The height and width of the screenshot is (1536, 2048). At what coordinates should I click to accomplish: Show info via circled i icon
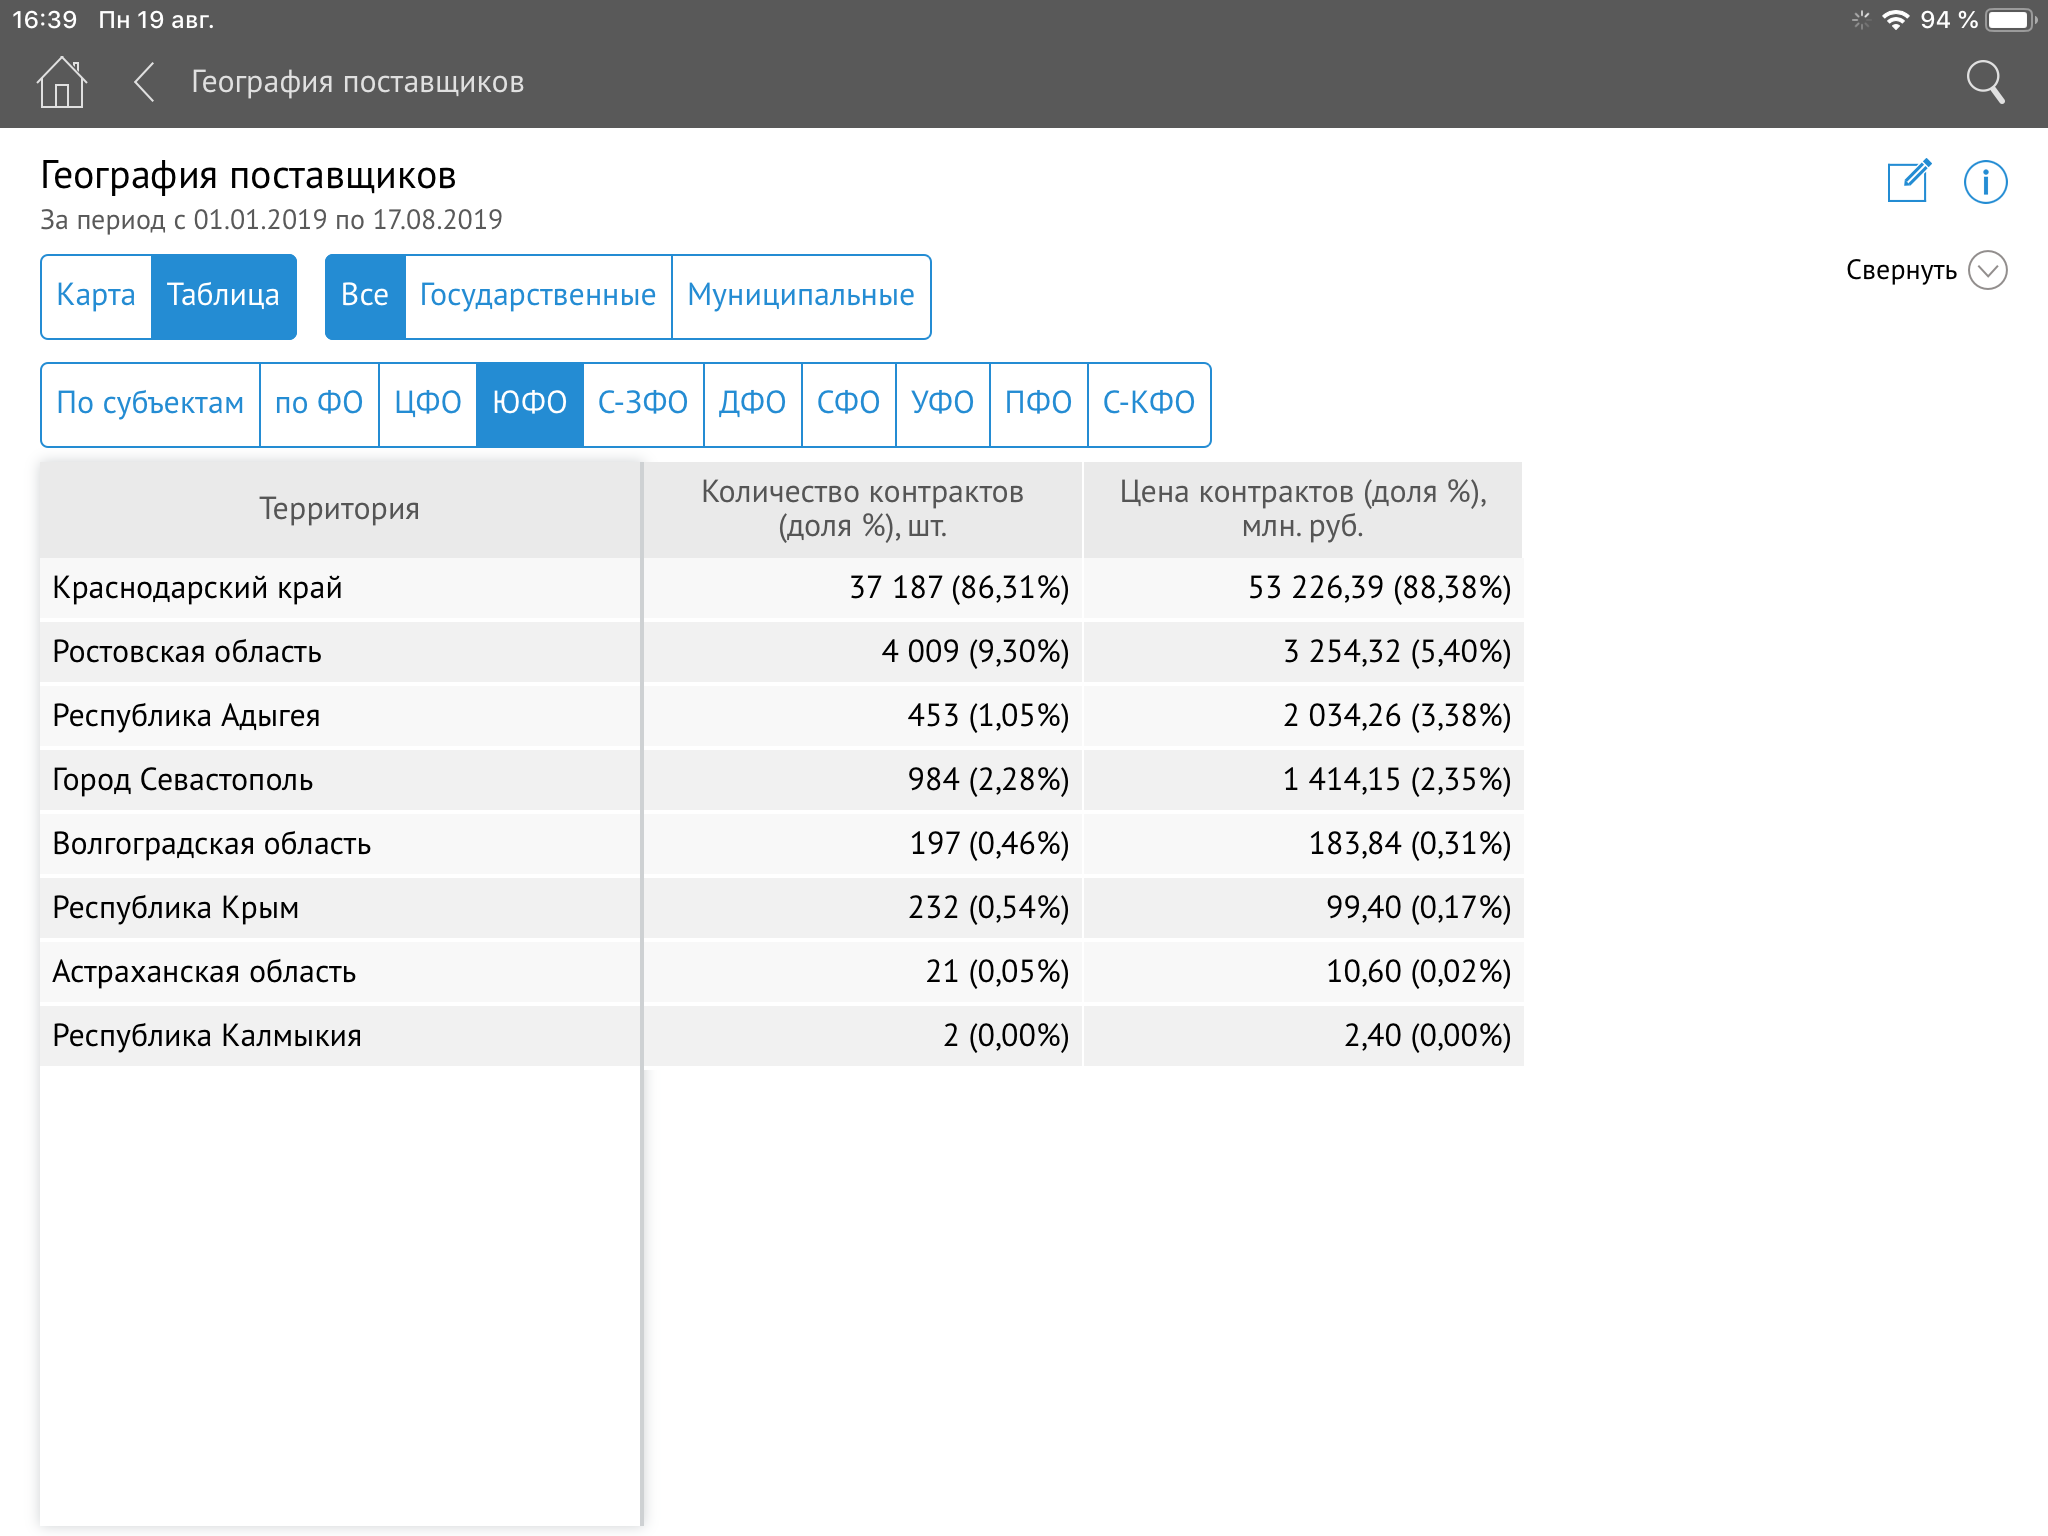click(1985, 182)
